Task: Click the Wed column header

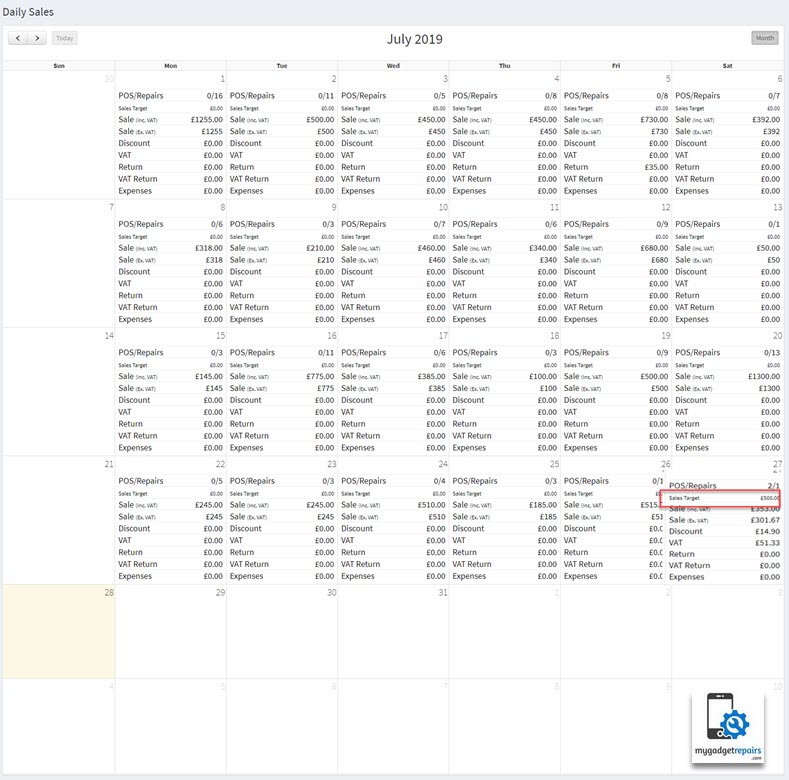Action: (x=393, y=65)
